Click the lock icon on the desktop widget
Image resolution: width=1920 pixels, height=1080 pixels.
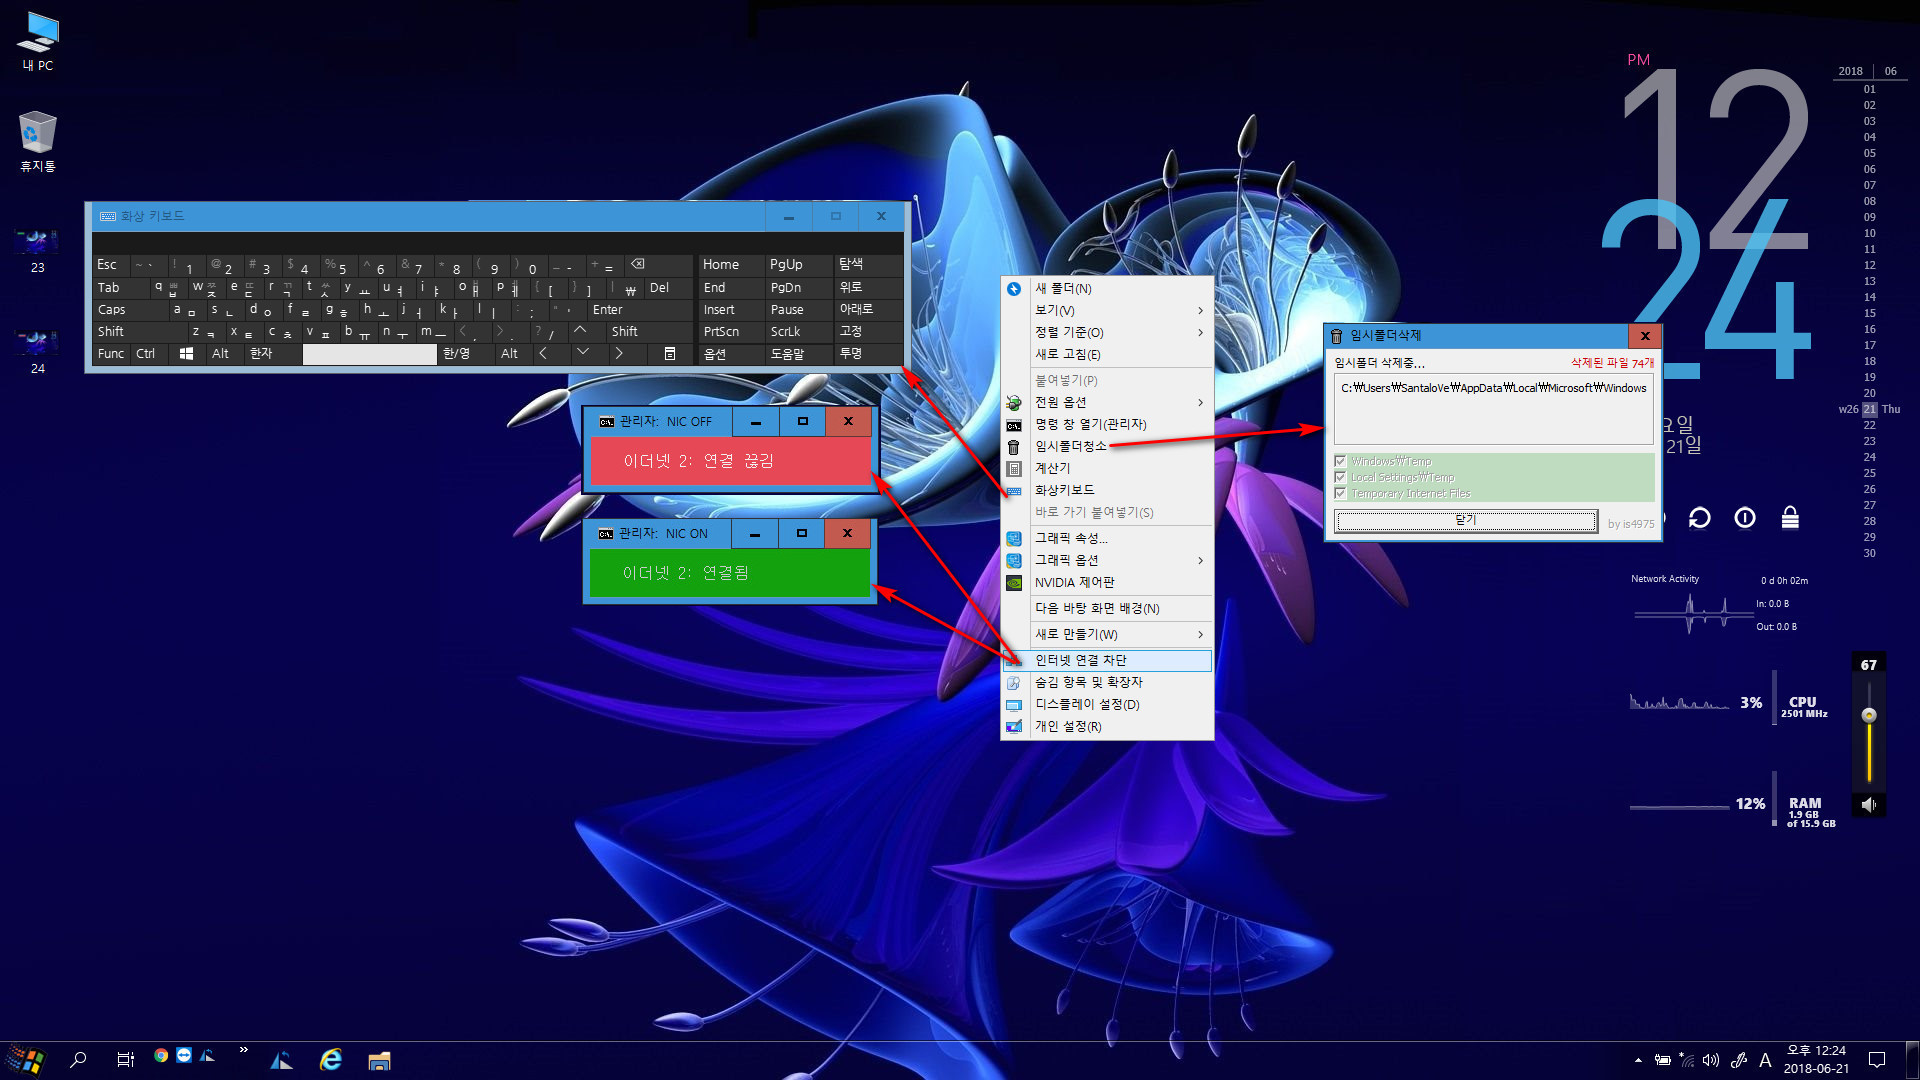[x=1790, y=518]
